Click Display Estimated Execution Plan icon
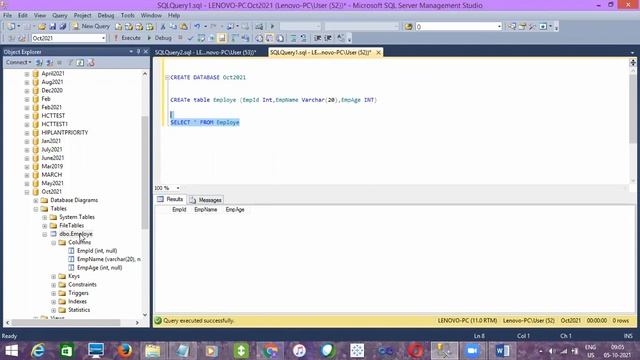This screenshot has width=640, height=360. coord(201,38)
